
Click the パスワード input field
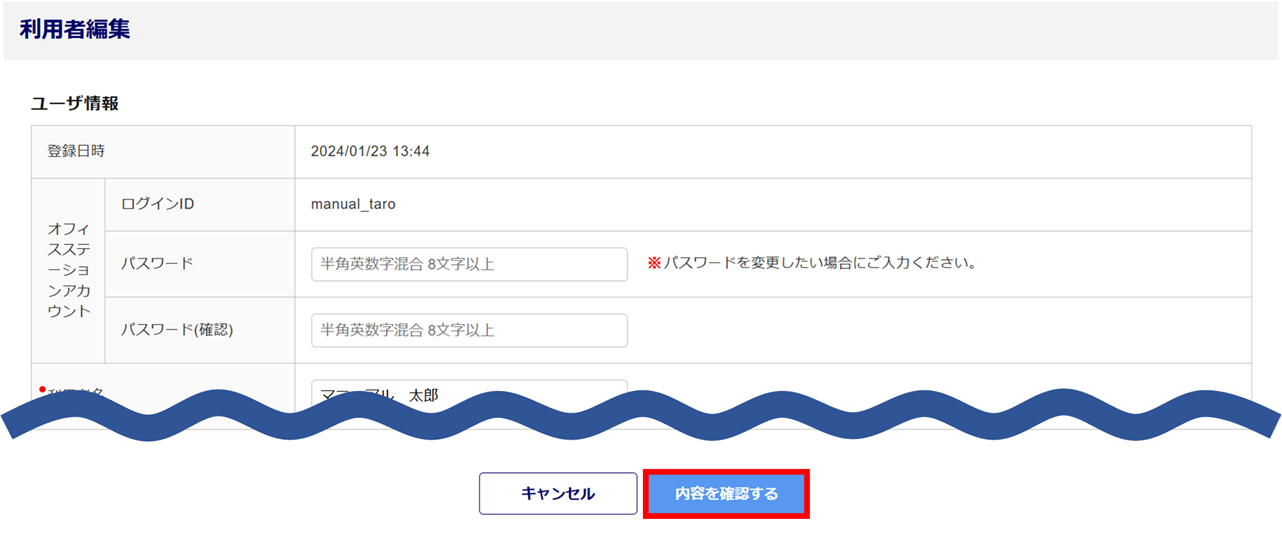pos(469,265)
